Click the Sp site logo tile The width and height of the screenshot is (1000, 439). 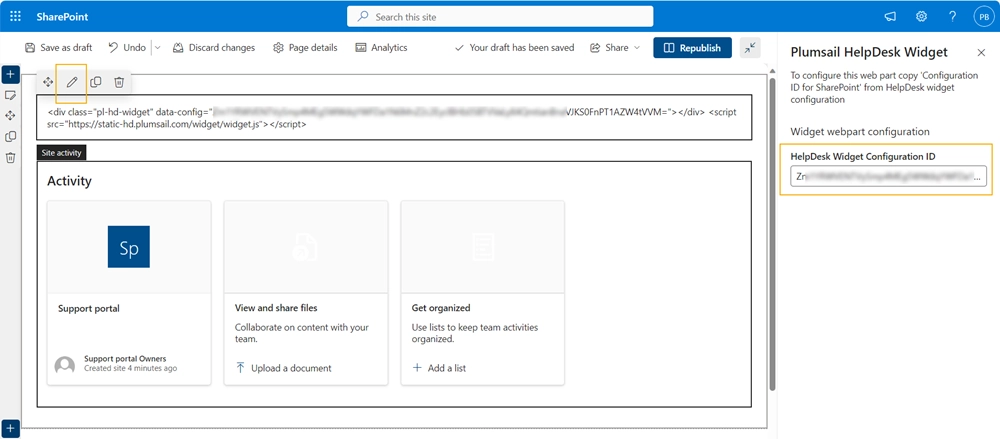[129, 246]
